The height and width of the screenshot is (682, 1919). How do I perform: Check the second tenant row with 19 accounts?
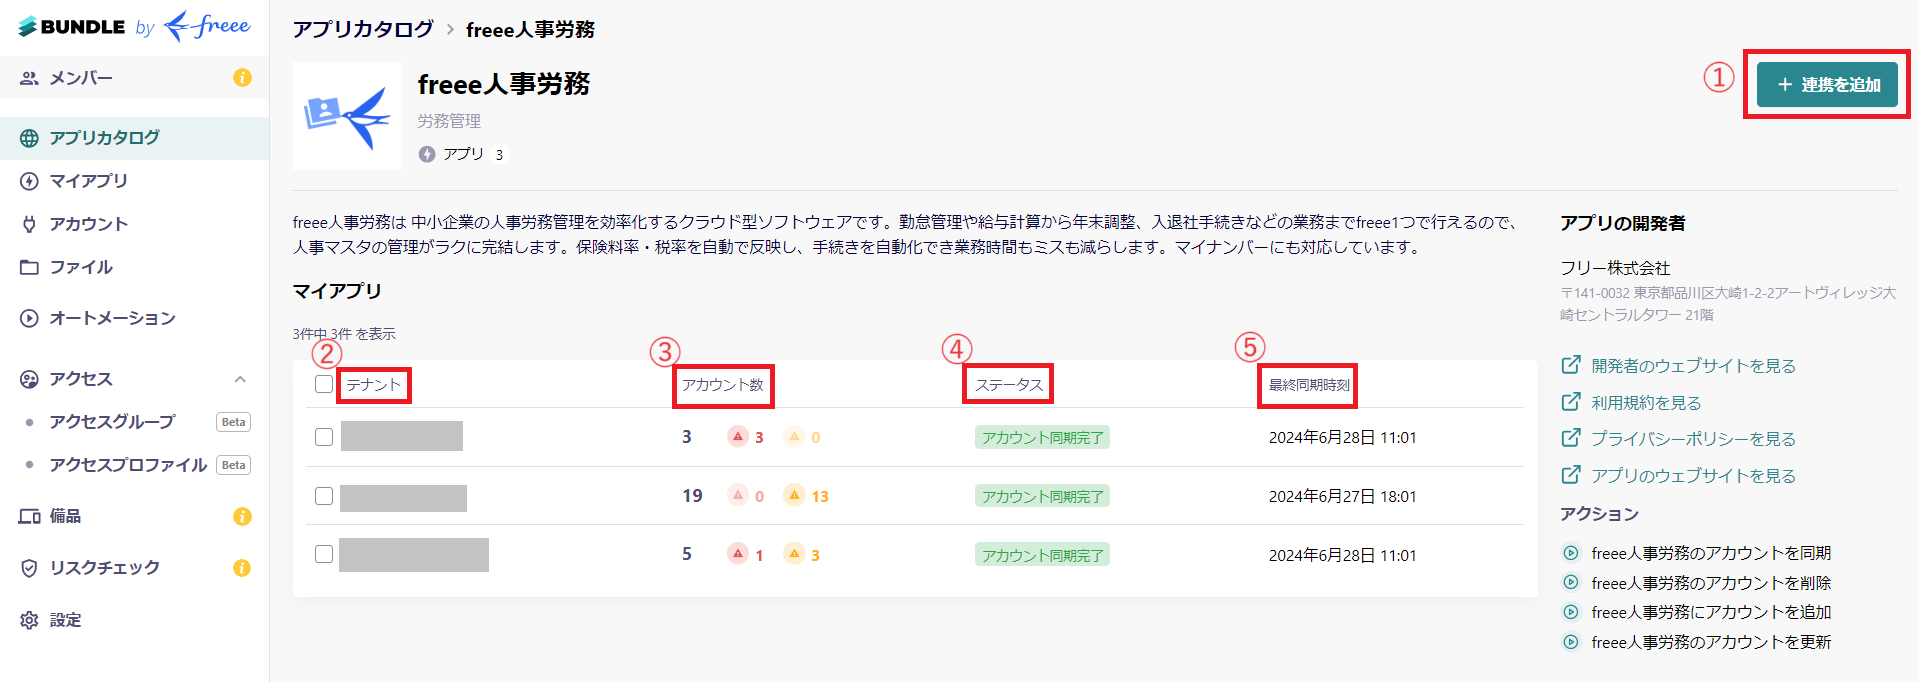[324, 496]
